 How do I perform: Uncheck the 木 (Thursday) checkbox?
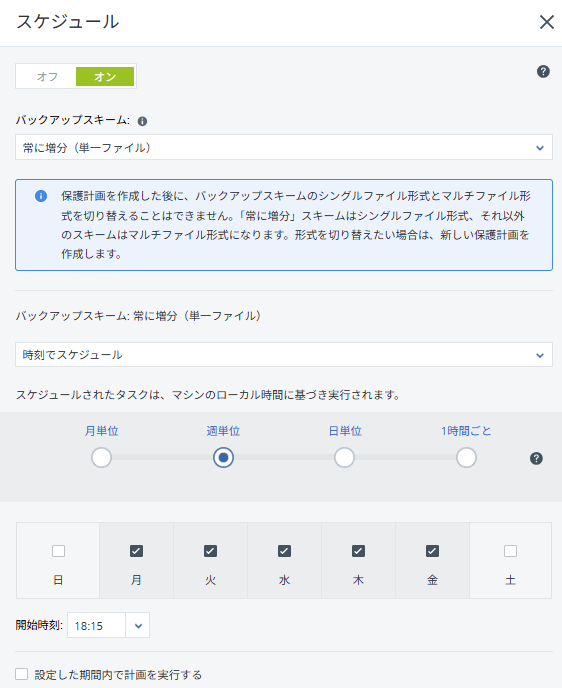pos(358,551)
